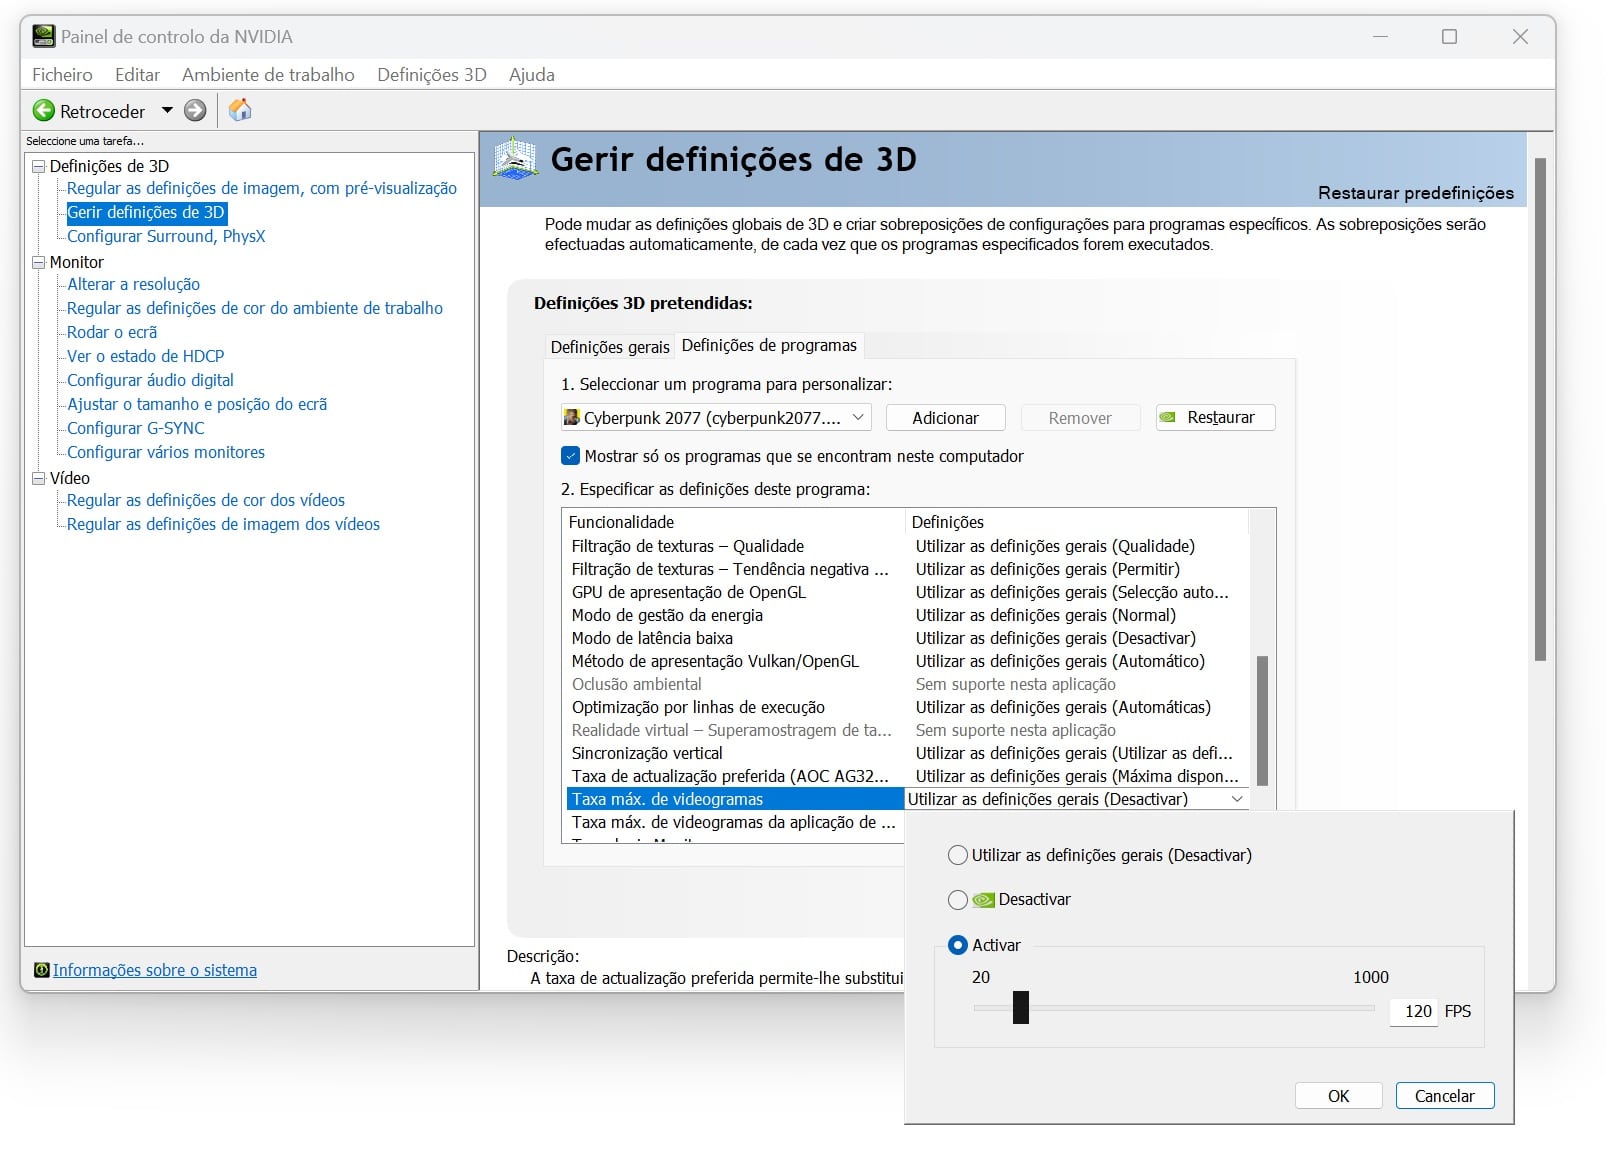Open Ajustar o tamanho e posição do ecrã
This screenshot has height=1156, width=1606.
point(197,404)
